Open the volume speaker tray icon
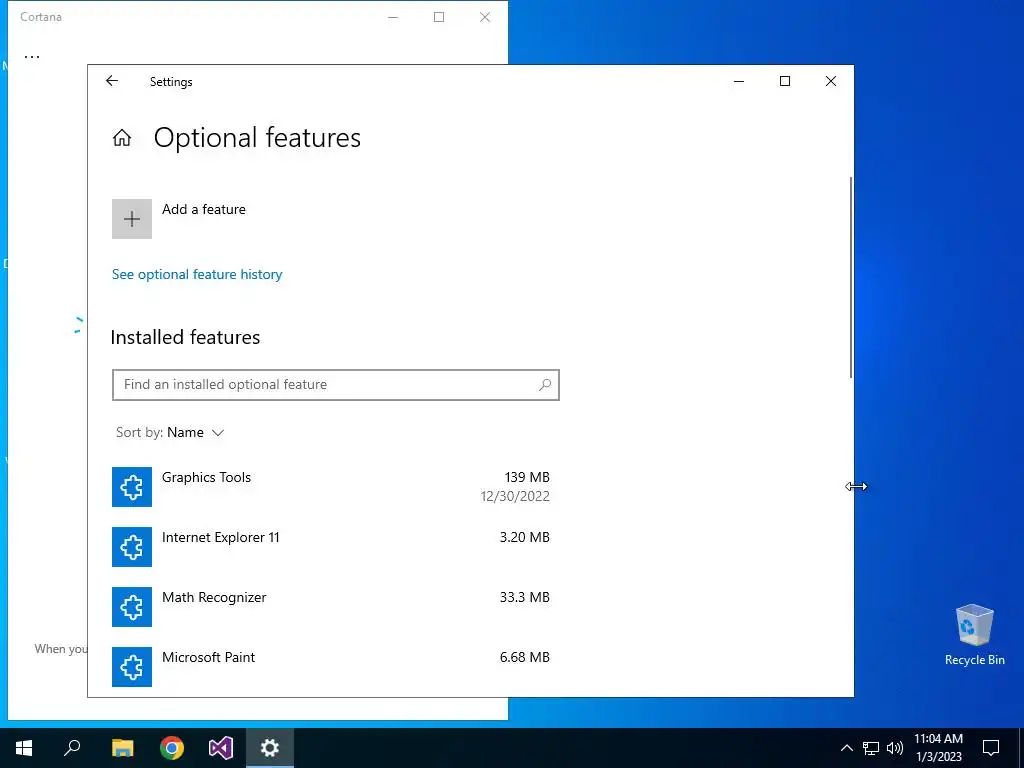 [895, 748]
